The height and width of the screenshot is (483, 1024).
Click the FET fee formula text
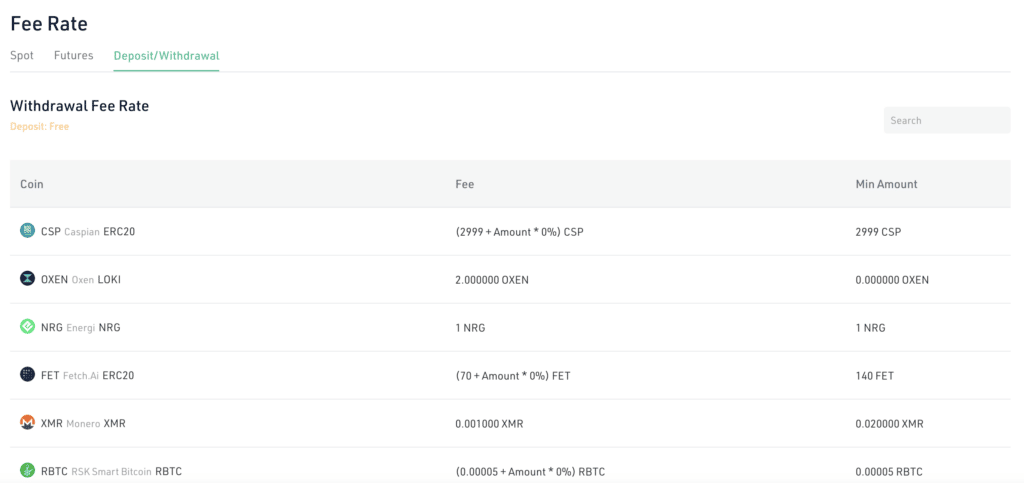pyautogui.click(x=512, y=376)
